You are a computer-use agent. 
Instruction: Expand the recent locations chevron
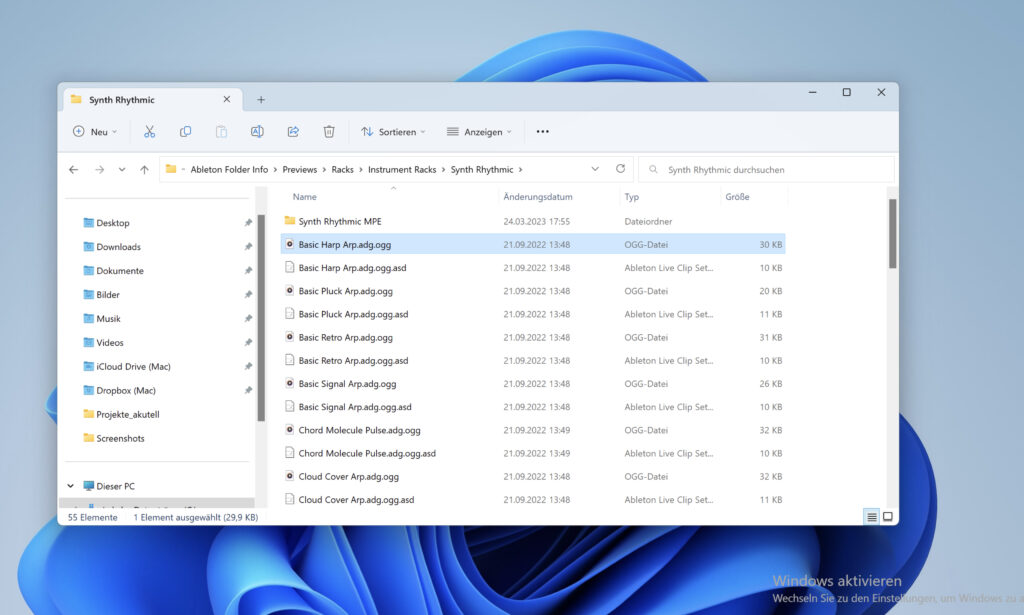[x=122, y=170]
